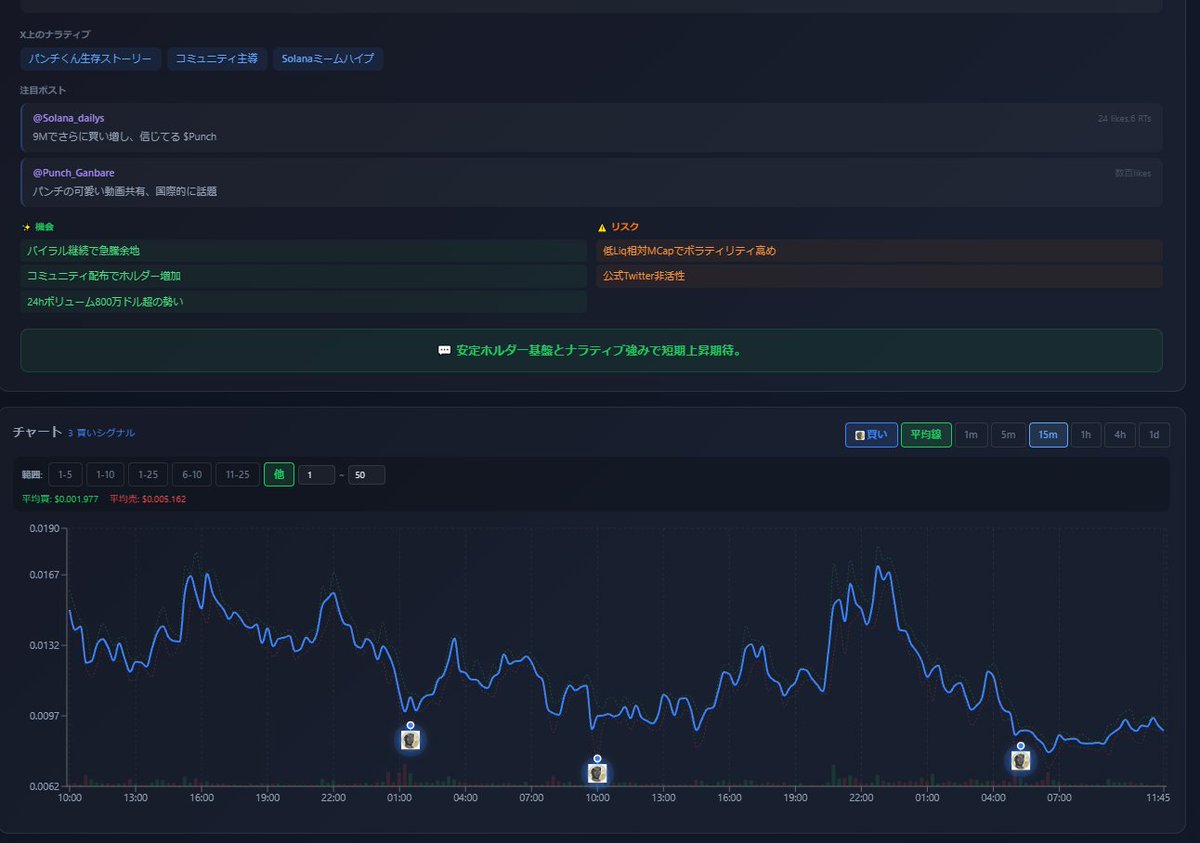Click the 9Mでさらに買い増し post text
This screenshot has width=1200, height=843.
124,137
